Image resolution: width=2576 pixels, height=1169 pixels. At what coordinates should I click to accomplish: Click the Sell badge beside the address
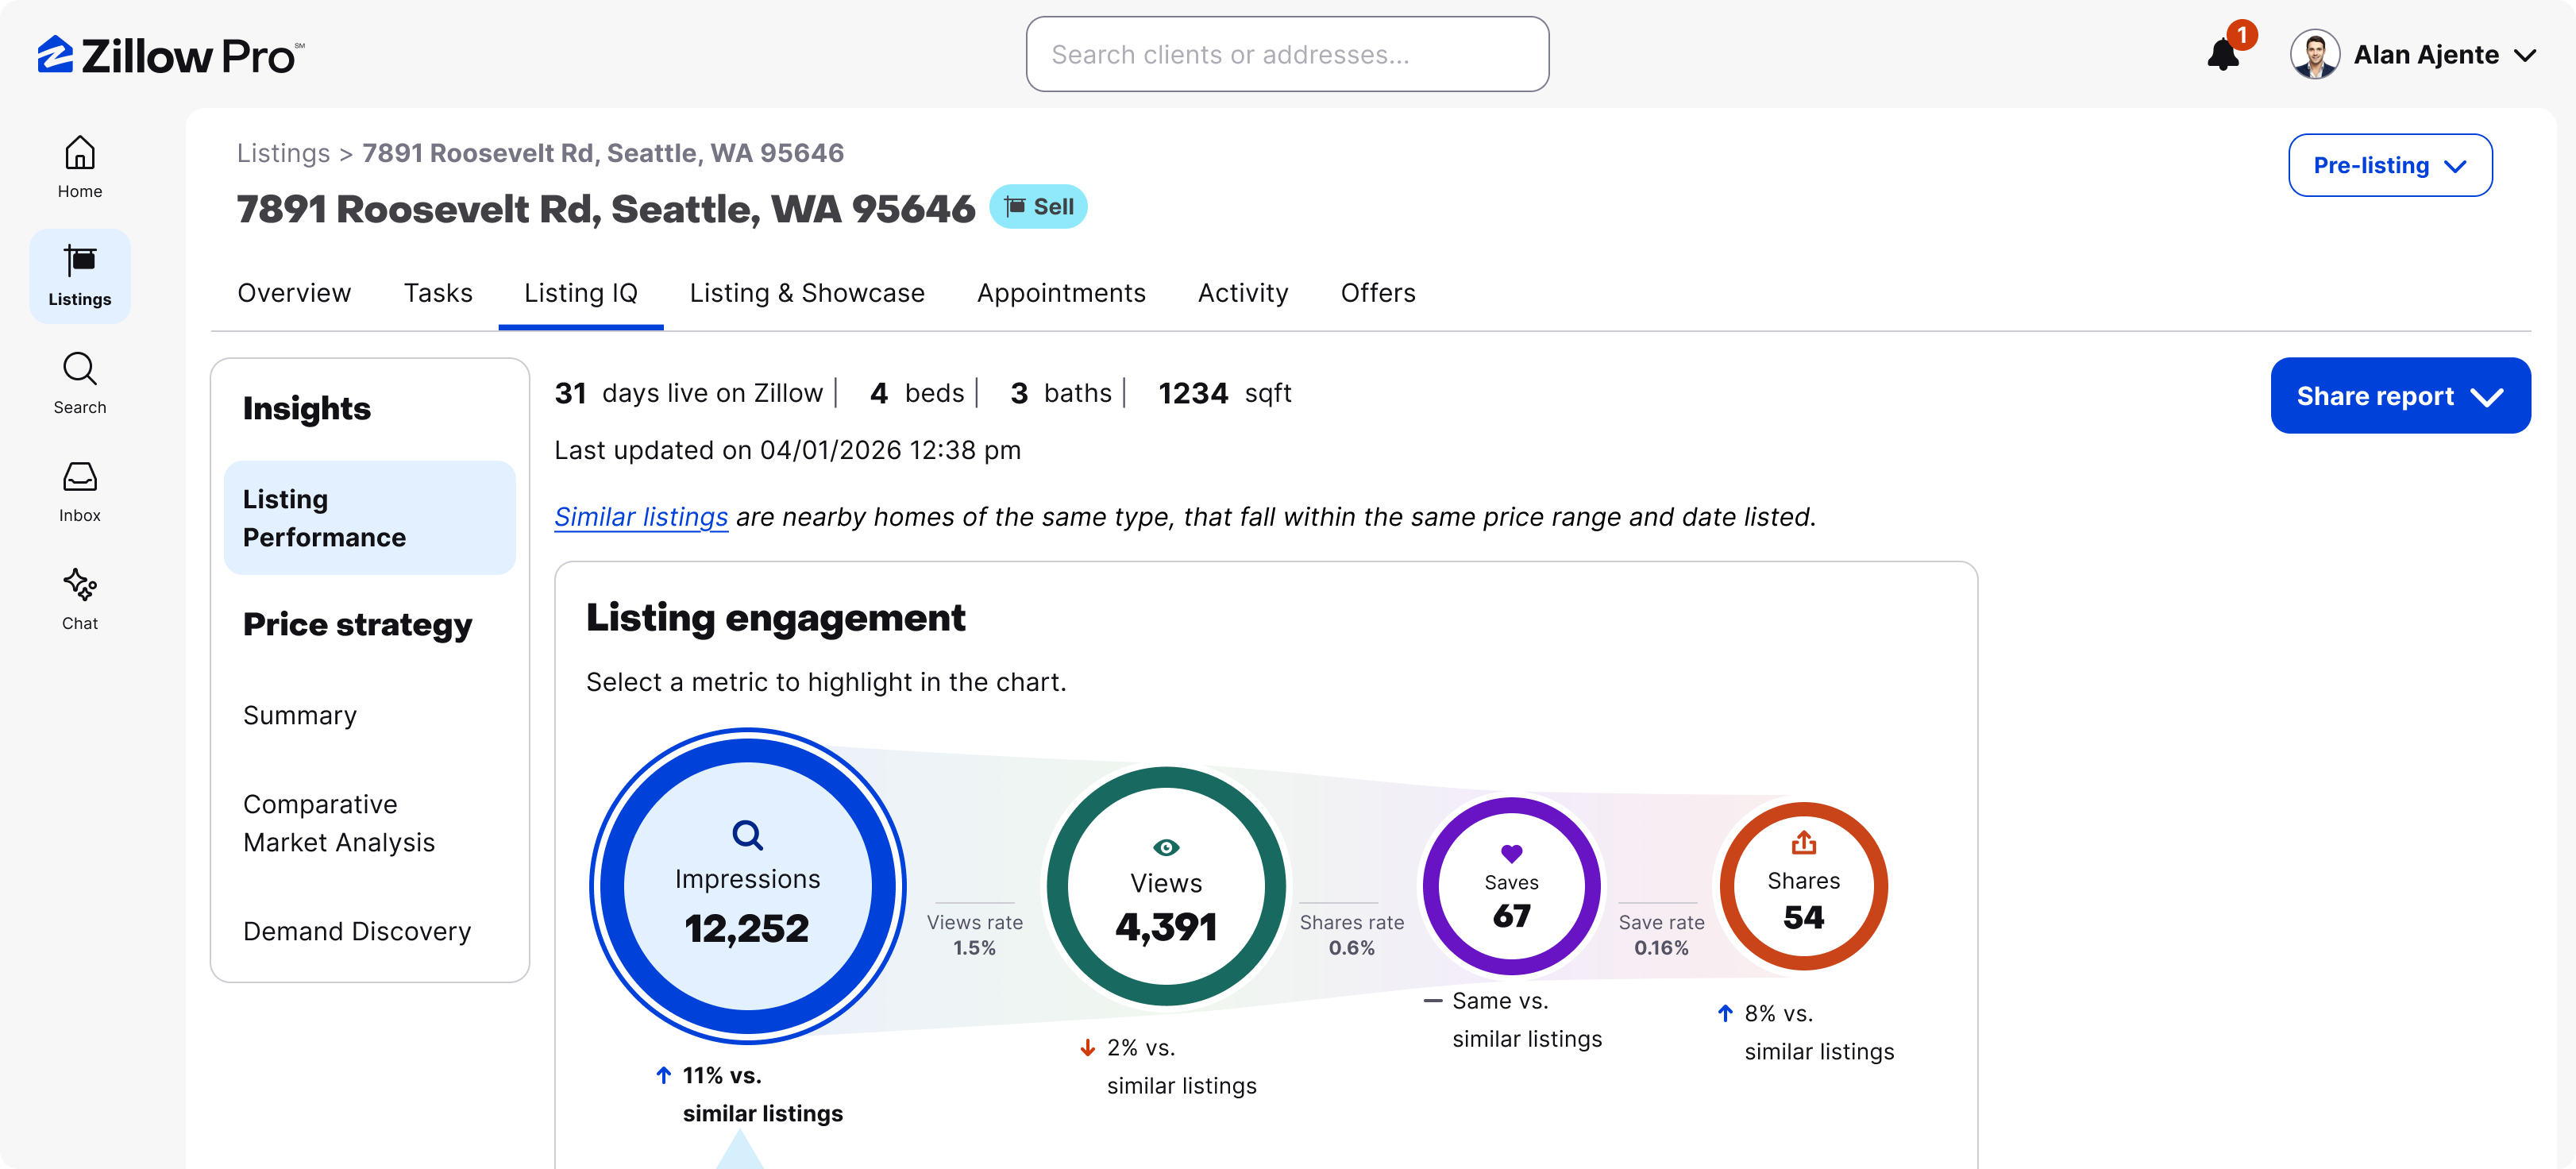1038,207
